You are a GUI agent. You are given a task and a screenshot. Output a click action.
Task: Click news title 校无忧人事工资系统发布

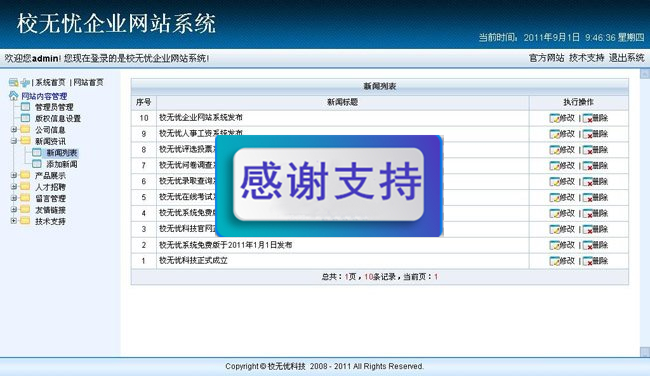click(x=201, y=133)
